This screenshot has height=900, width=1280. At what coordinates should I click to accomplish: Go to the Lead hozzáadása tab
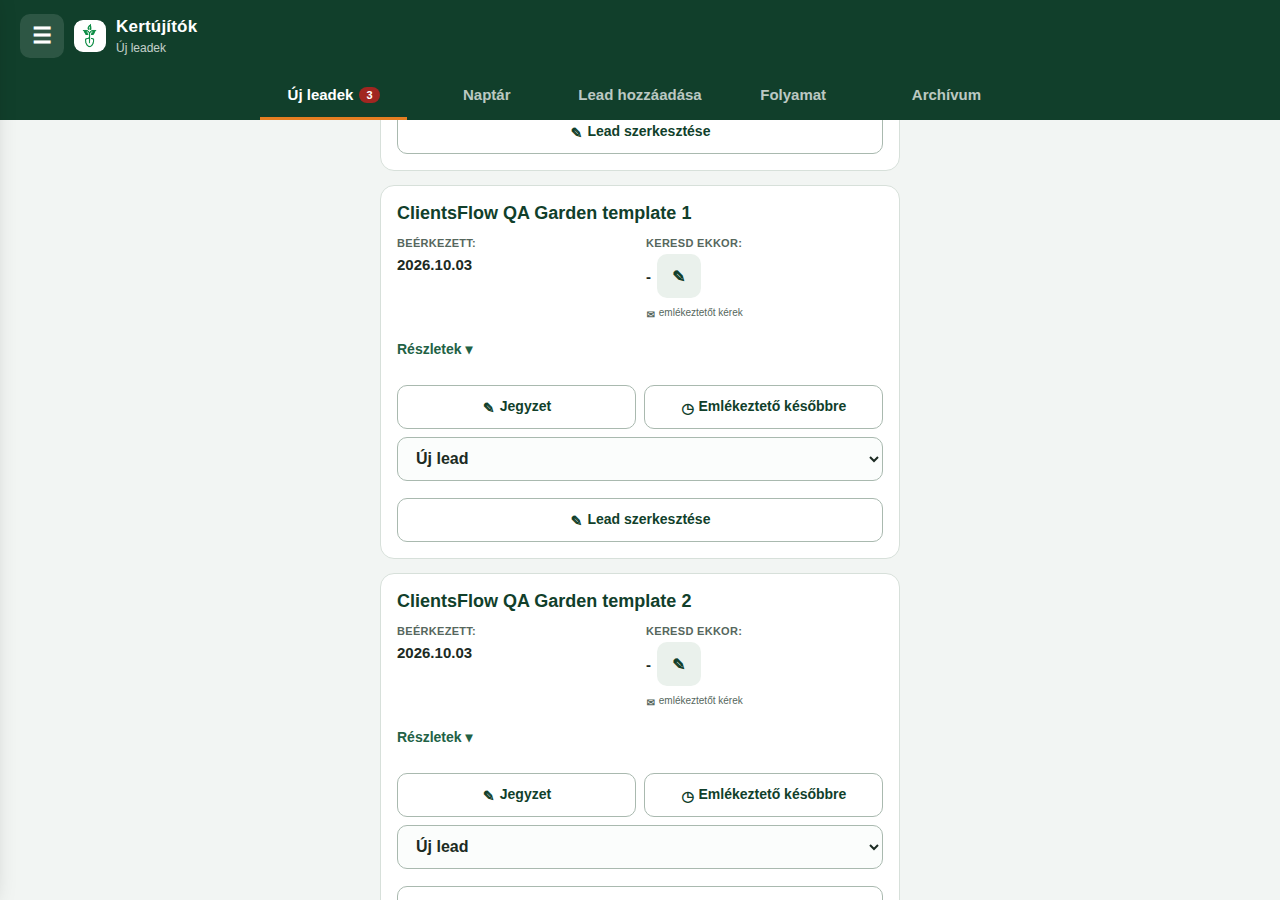coord(640,95)
